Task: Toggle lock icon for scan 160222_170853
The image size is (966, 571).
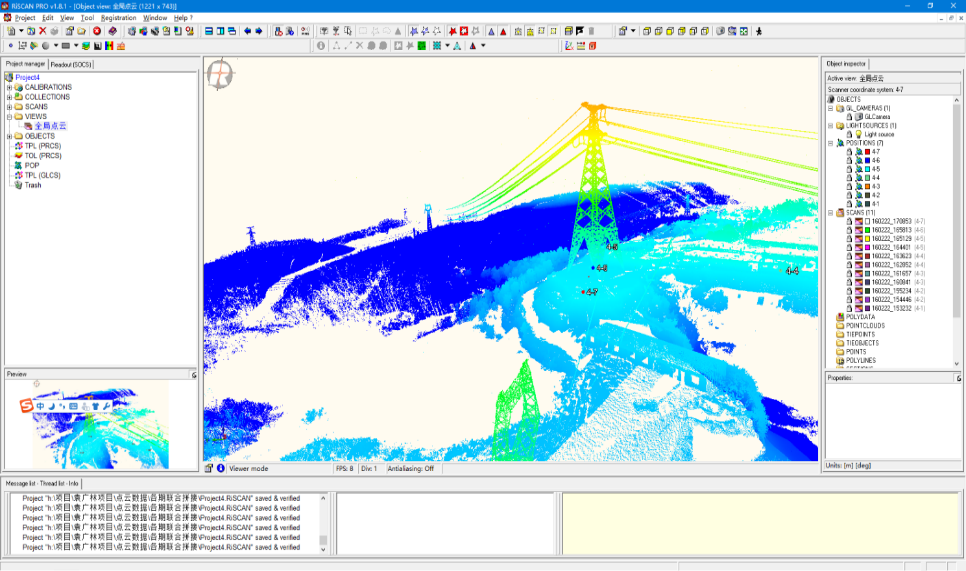Action: (x=849, y=221)
